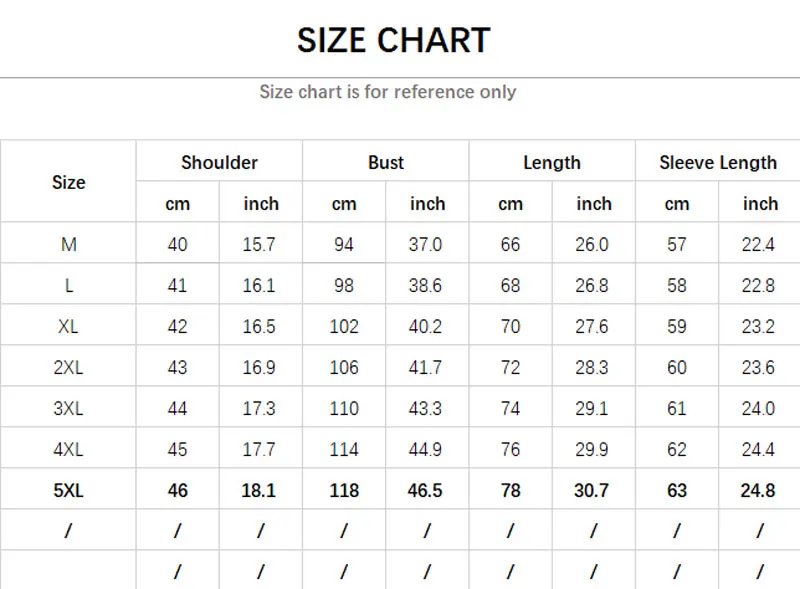The height and width of the screenshot is (589, 800).
Task: Select the 74 cm length cell
Action: point(510,409)
